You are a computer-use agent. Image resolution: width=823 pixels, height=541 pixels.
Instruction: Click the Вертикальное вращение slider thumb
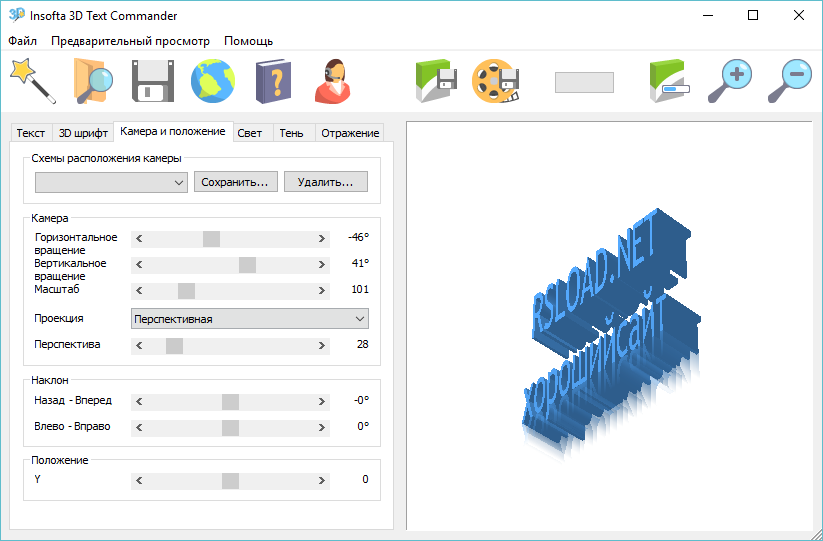(x=247, y=264)
